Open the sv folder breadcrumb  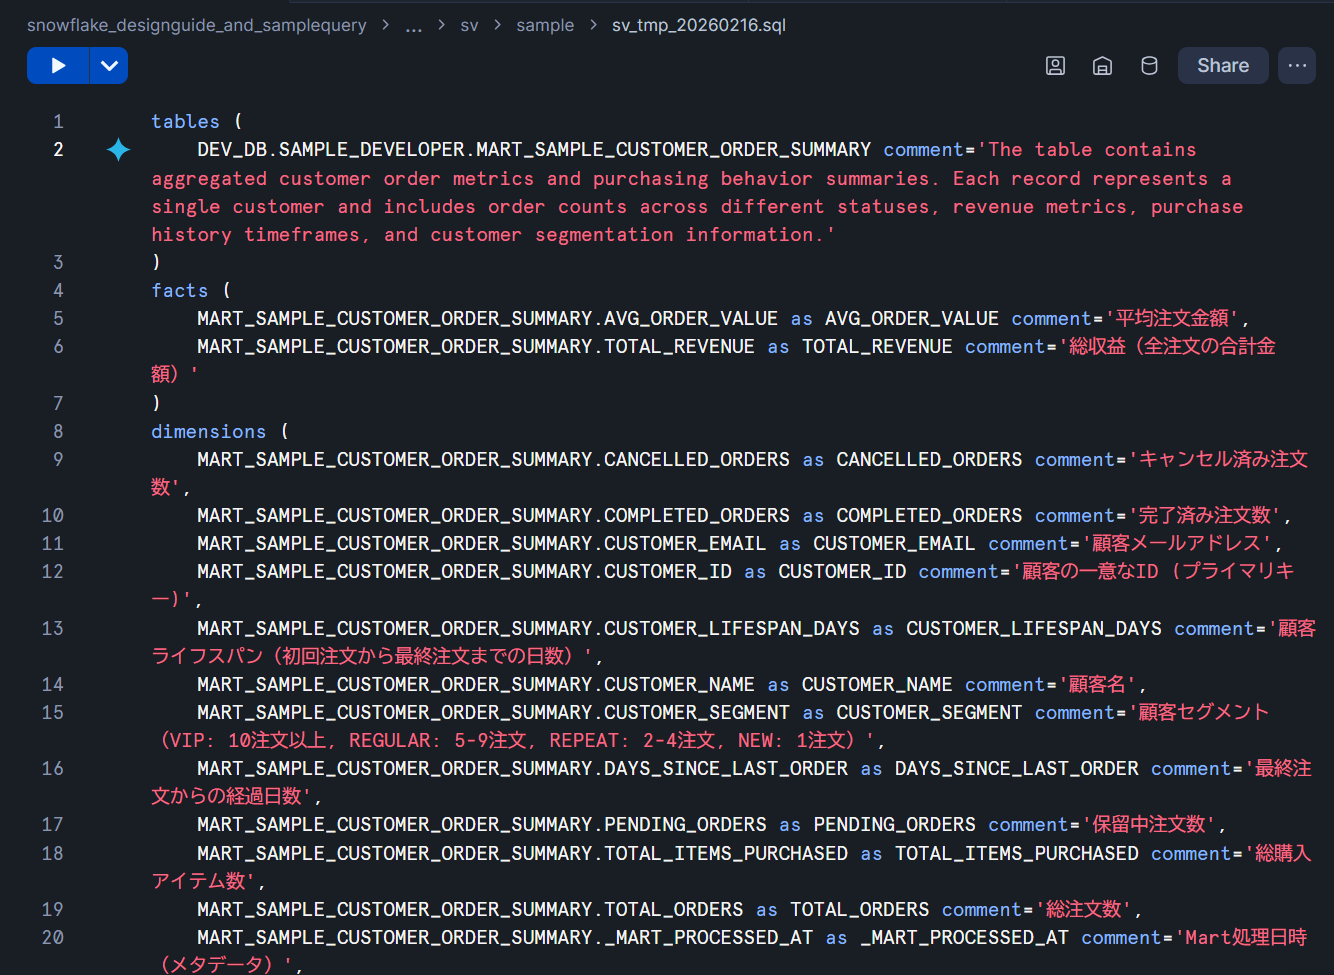tap(469, 26)
